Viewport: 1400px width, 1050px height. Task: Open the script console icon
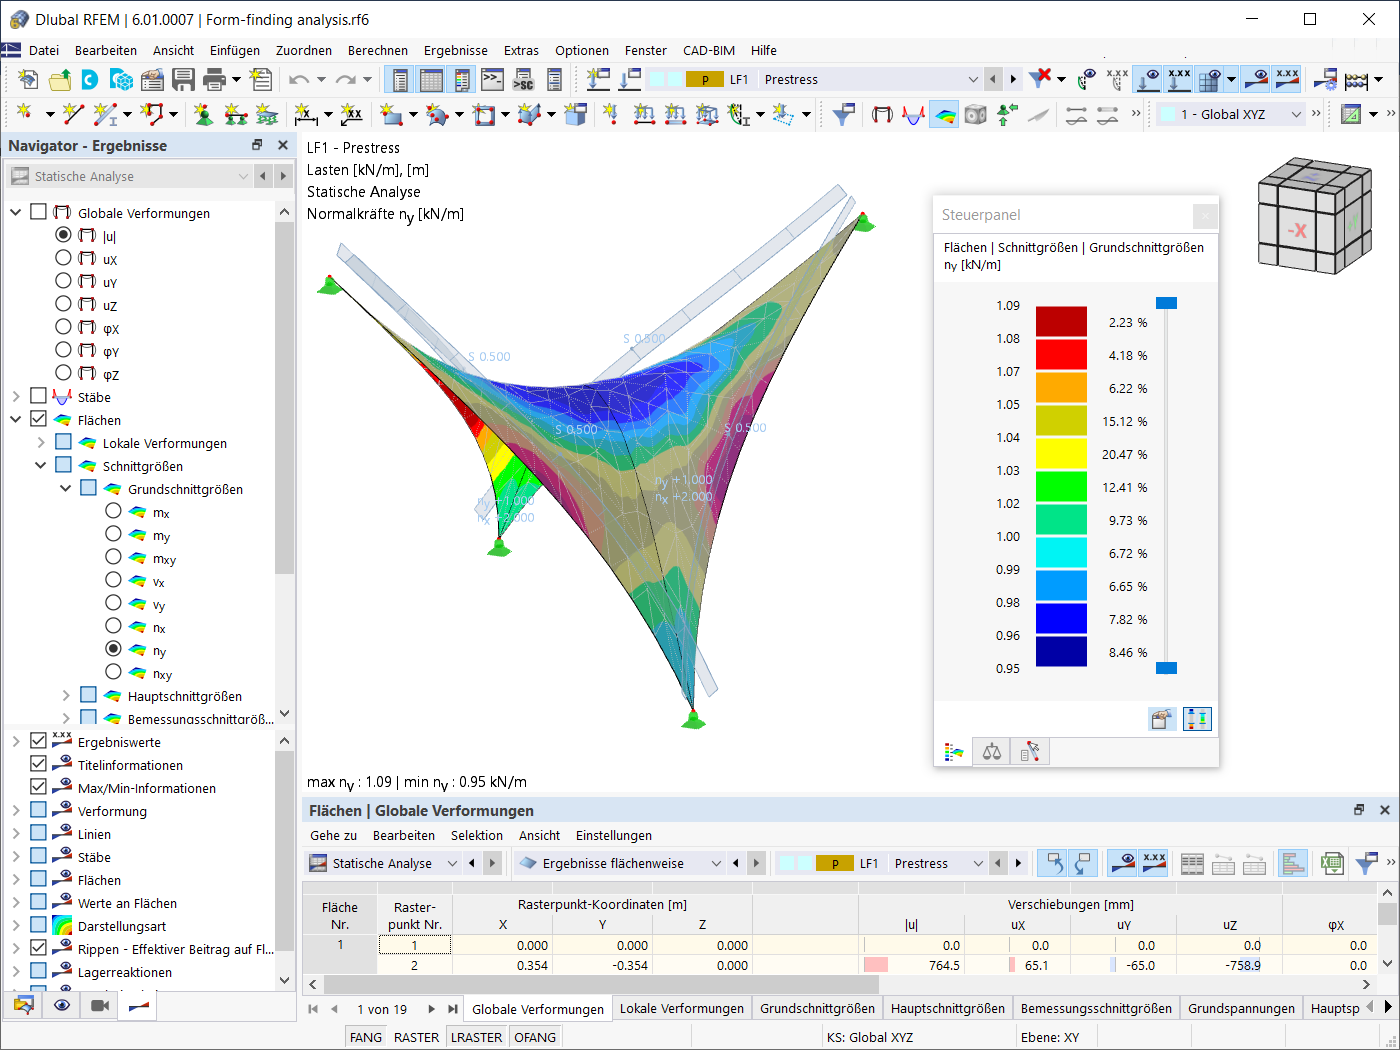point(493,80)
